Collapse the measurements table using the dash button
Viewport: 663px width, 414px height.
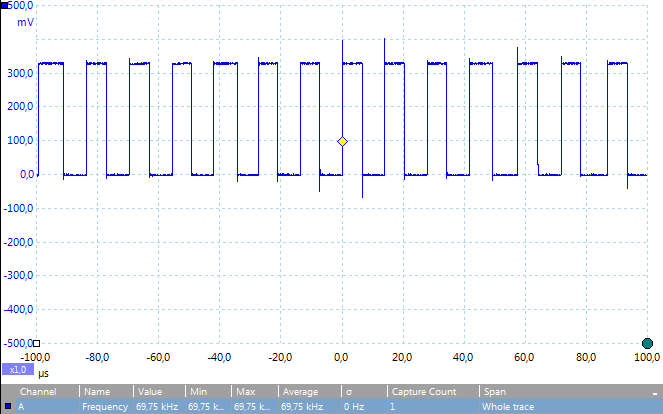(x=655, y=393)
